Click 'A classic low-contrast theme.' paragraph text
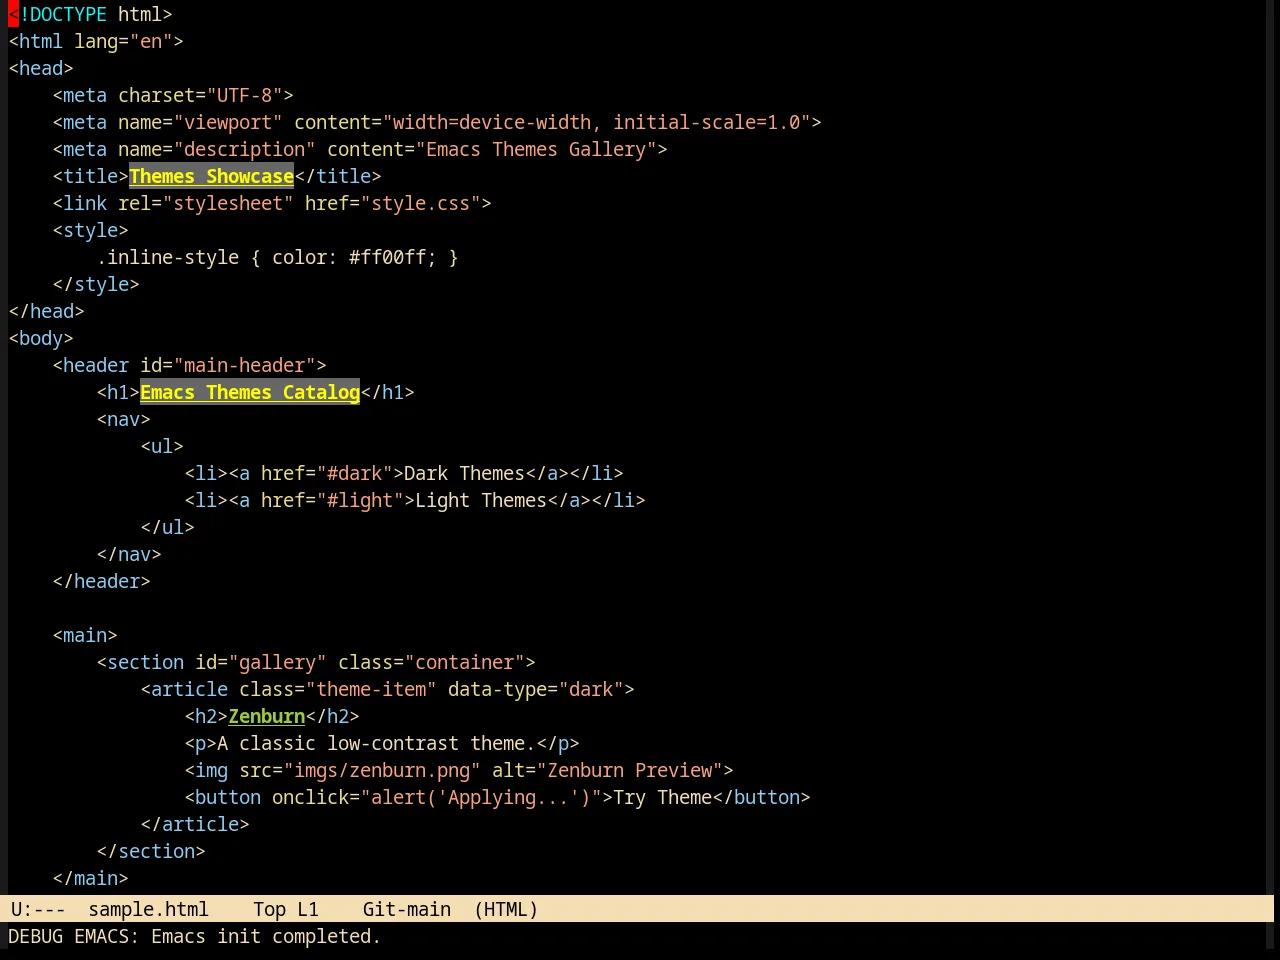Viewport: 1280px width, 960px height. 376,743
